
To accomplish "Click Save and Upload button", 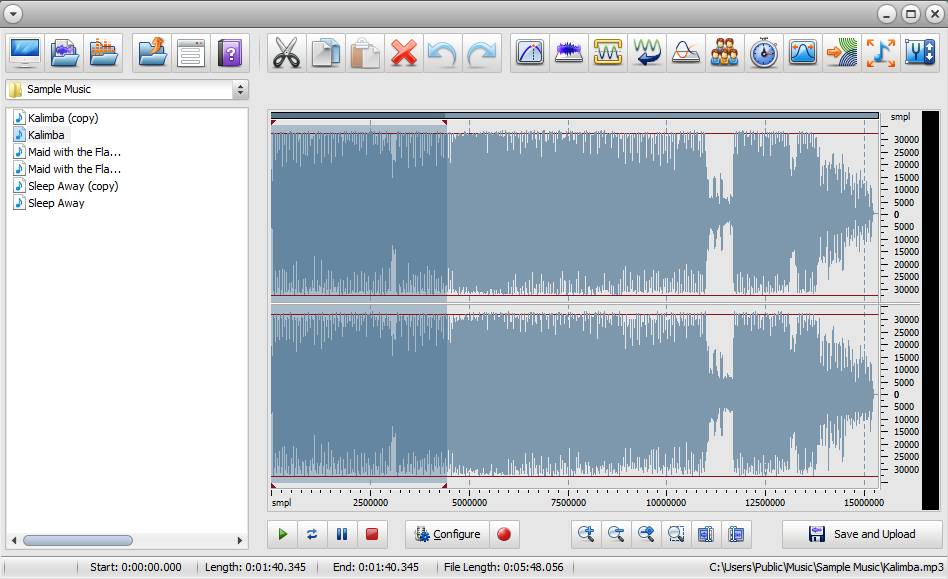I will (862, 534).
